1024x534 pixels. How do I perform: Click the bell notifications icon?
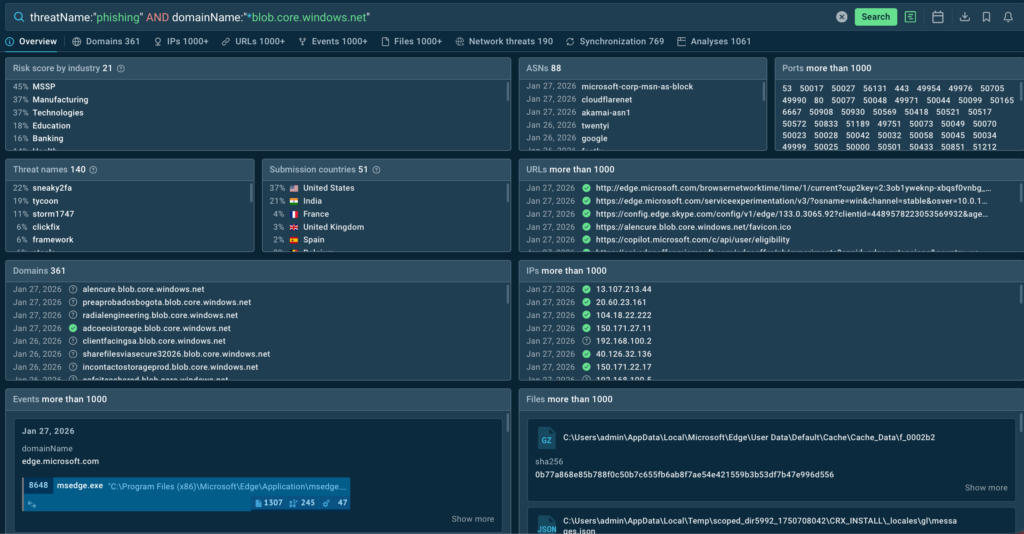coord(1008,17)
